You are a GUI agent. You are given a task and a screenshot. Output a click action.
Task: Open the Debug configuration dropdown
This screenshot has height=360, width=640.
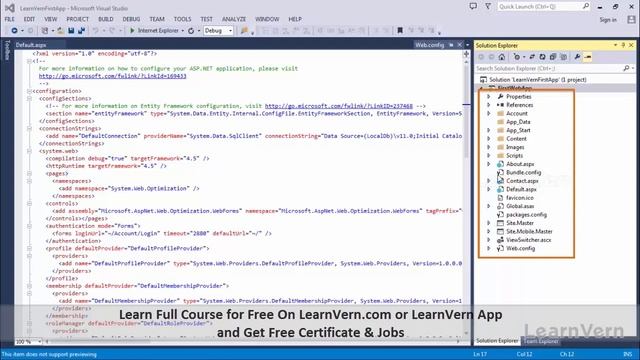[218, 31]
